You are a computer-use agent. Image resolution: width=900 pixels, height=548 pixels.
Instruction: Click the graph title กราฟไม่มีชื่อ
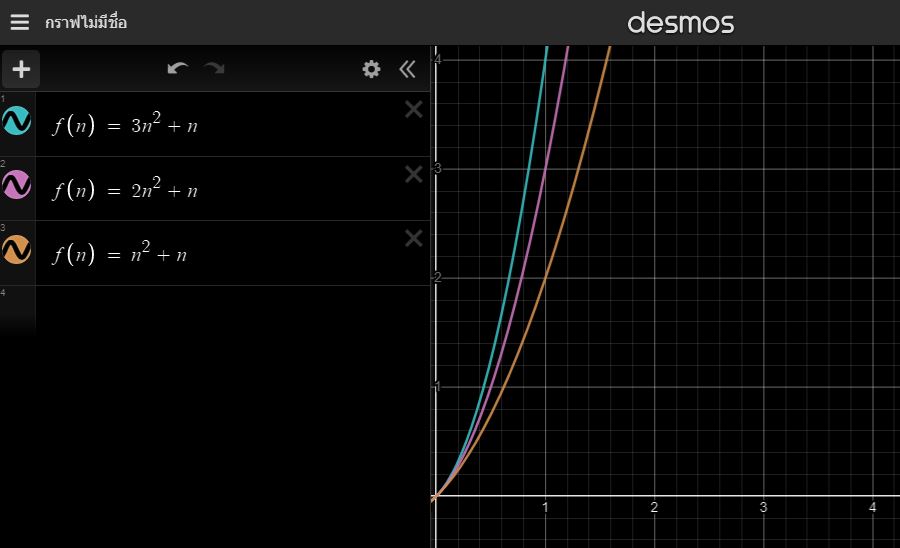[x=86, y=22]
